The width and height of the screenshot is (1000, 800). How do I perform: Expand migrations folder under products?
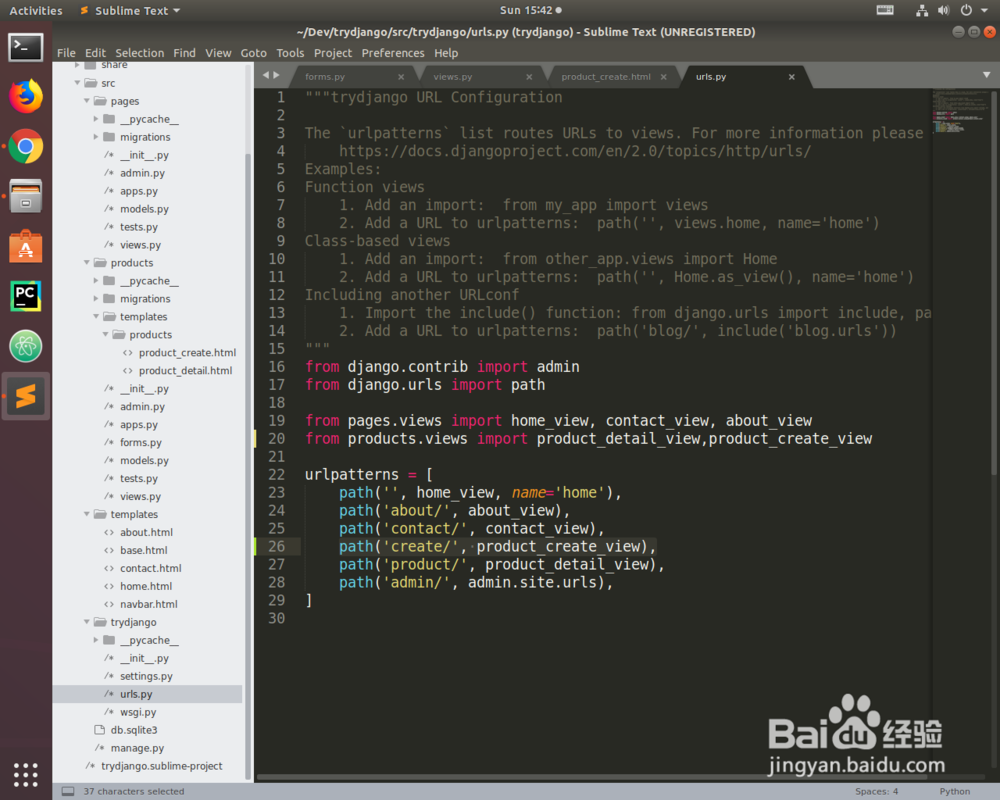[x=96, y=299]
